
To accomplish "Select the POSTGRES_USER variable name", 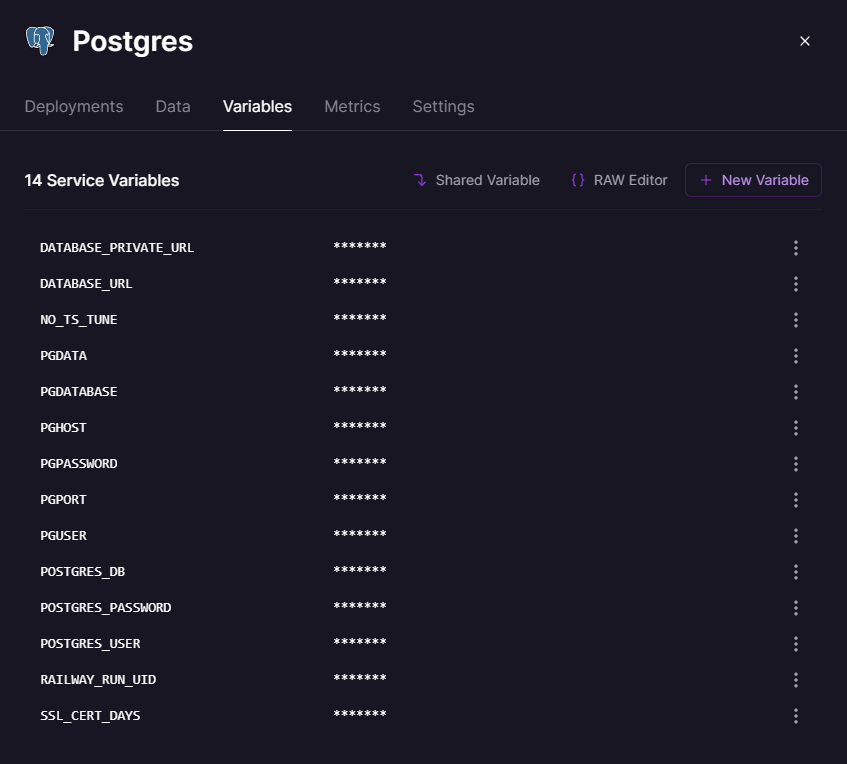I will click(x=90, y=644).
